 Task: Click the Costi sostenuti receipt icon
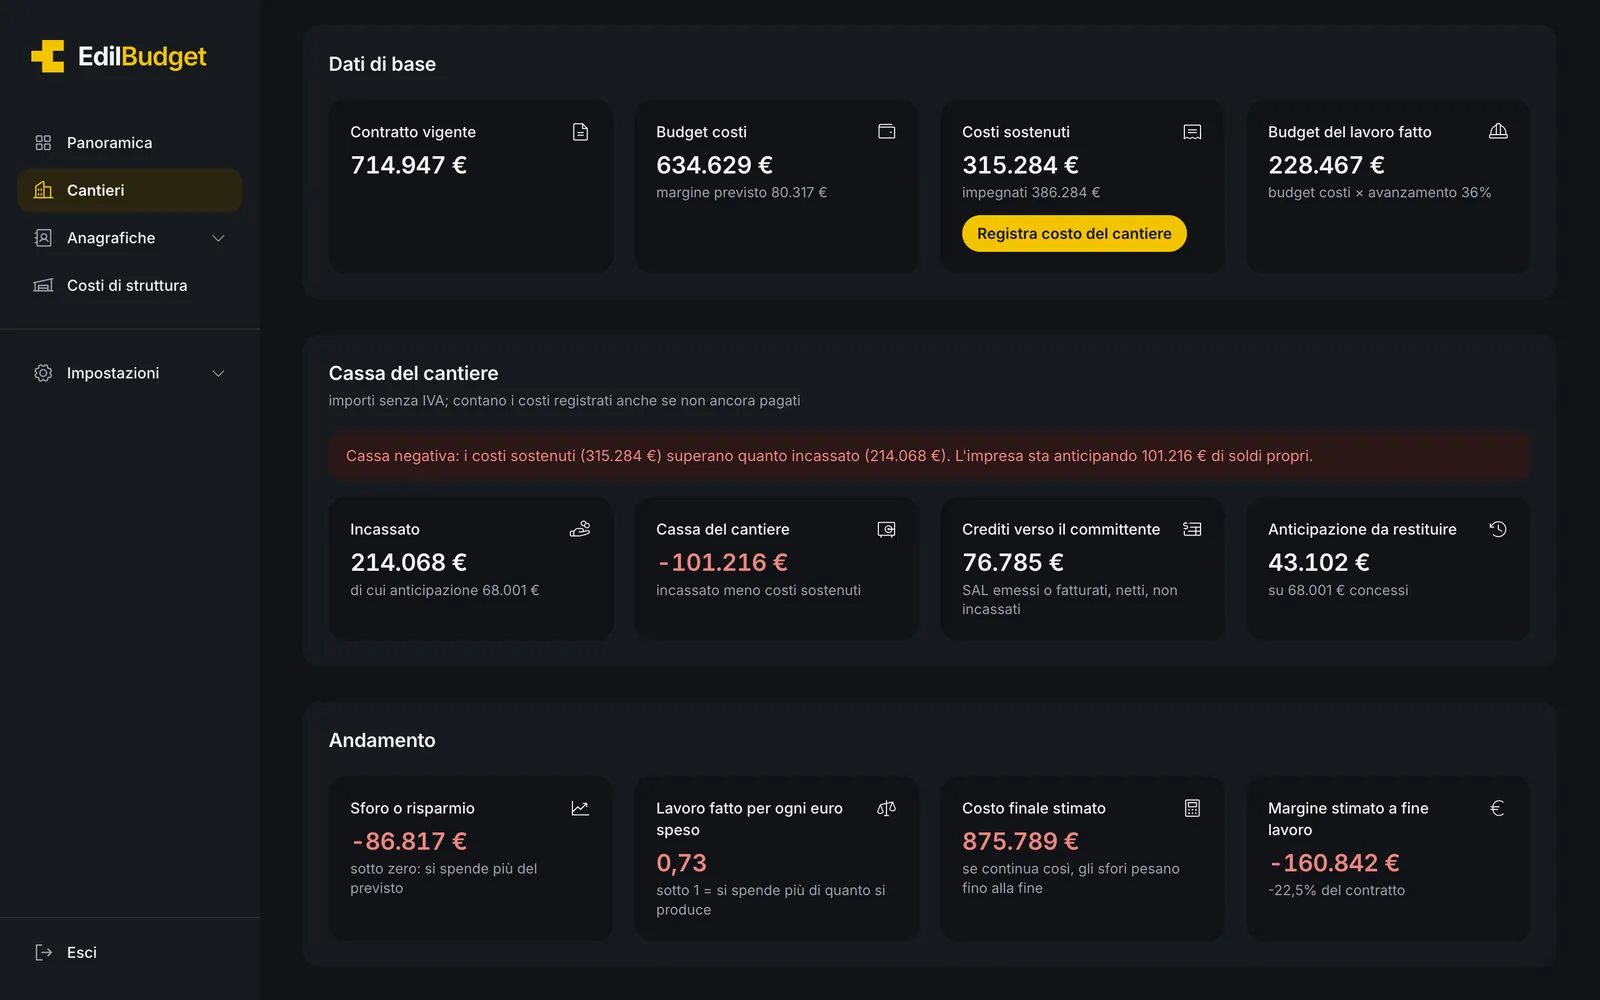point(1192,132)
